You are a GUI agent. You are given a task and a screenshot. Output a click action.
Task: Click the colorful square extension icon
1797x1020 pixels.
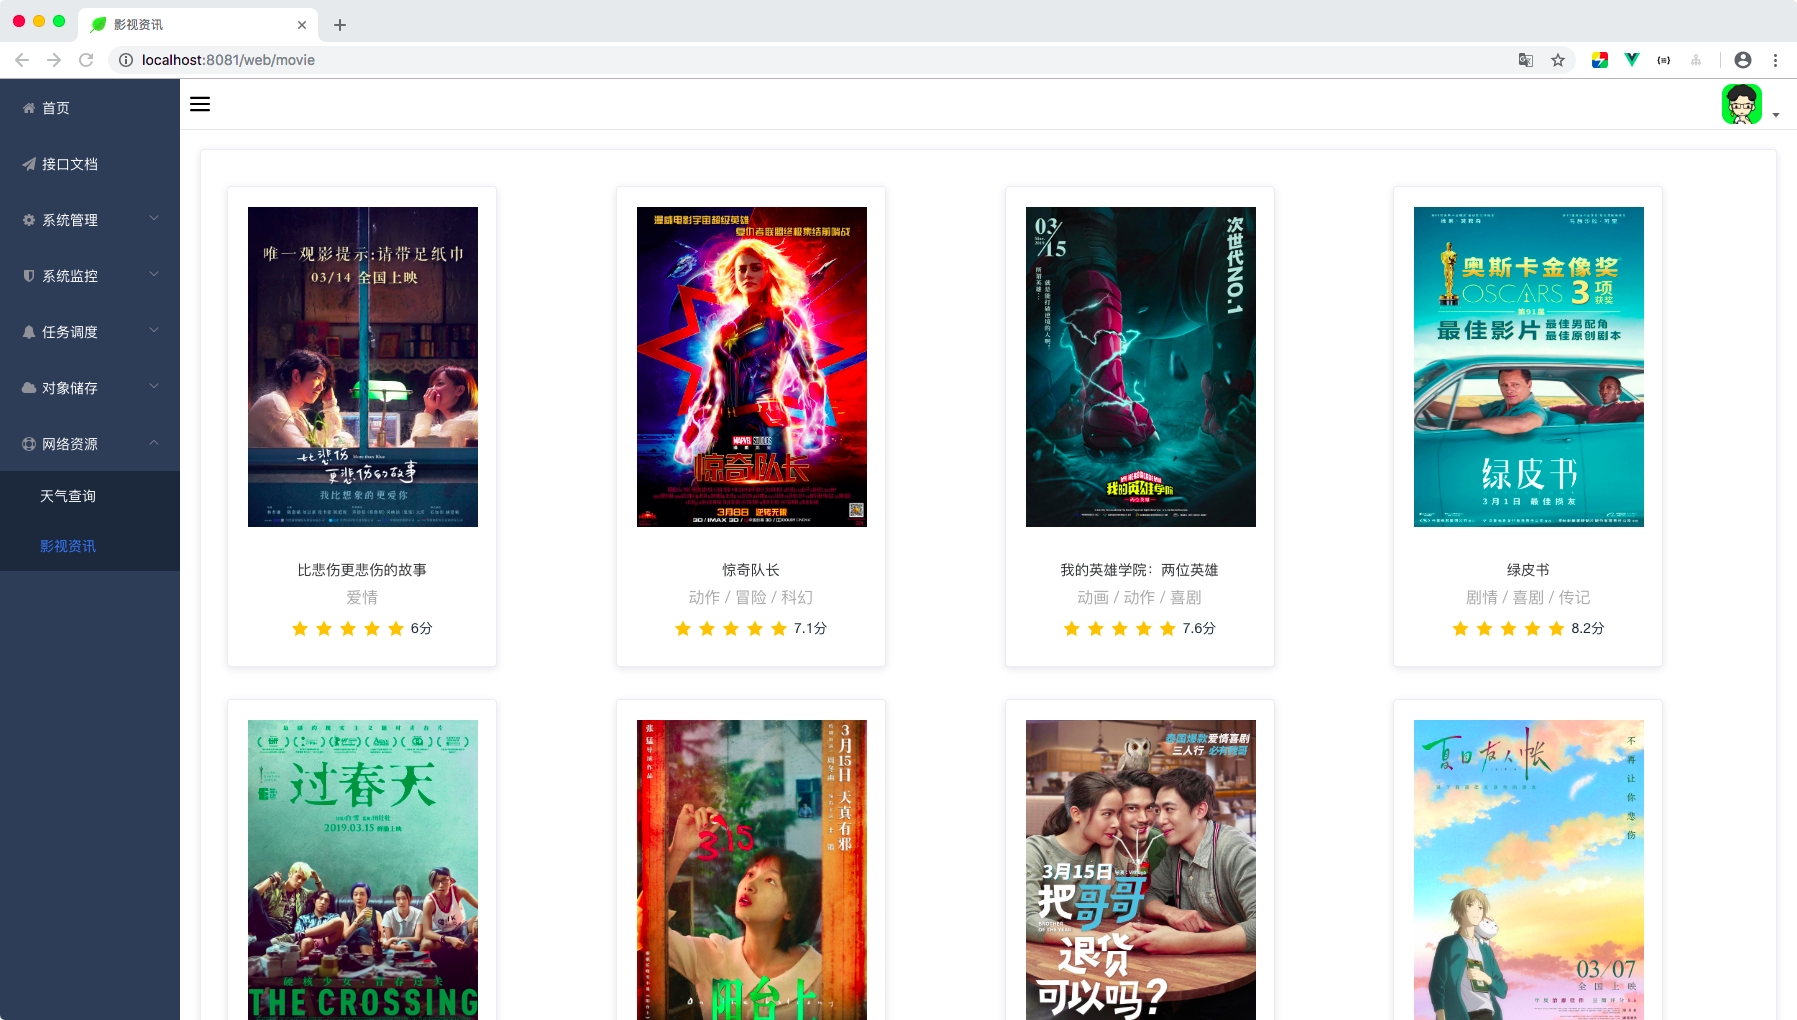pos(1600,60)
